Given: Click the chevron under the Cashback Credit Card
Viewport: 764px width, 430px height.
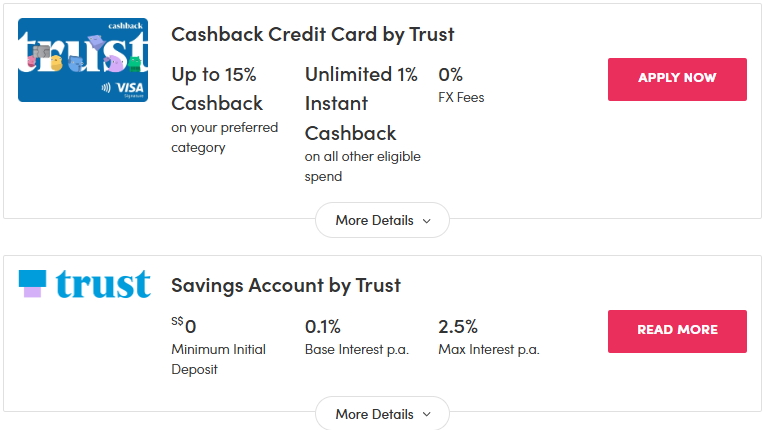Looking at the screenshot, I should [x=427, y=221].
